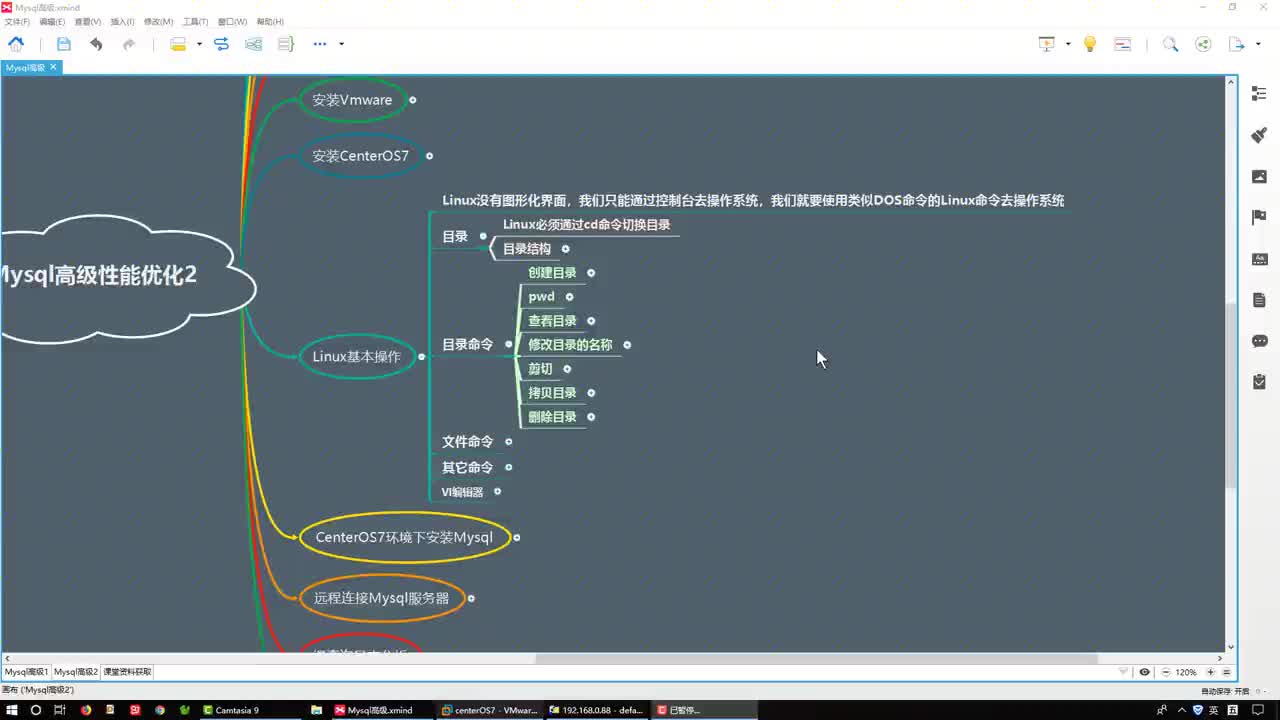Viewport: 1280px width, 720px height.
Task: Expand the 修改目录的名称 node
Action: click(x=627, y=345)
